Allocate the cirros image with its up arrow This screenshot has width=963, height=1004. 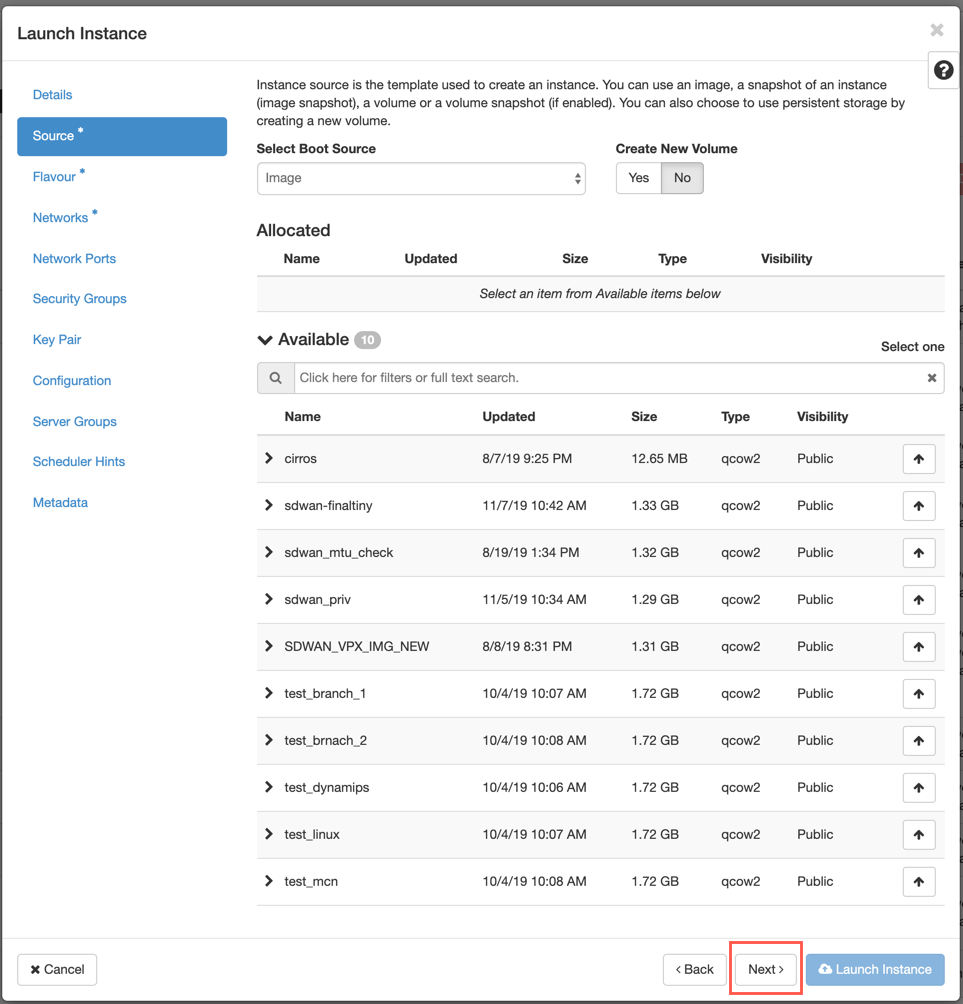(919, 458)
